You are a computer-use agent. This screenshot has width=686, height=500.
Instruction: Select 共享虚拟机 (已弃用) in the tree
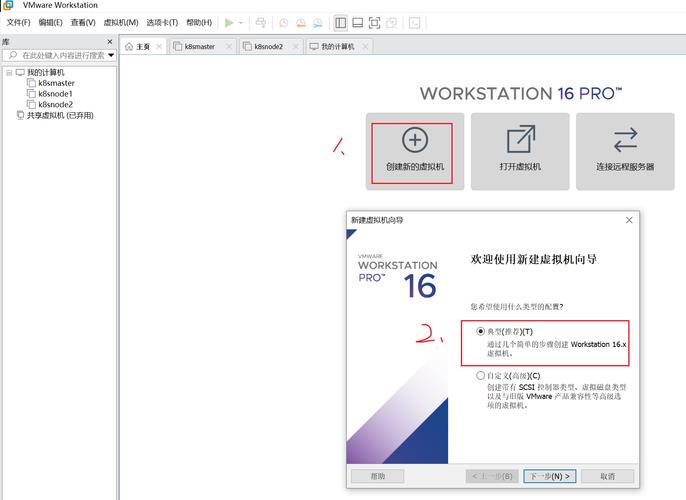[60, 115]
